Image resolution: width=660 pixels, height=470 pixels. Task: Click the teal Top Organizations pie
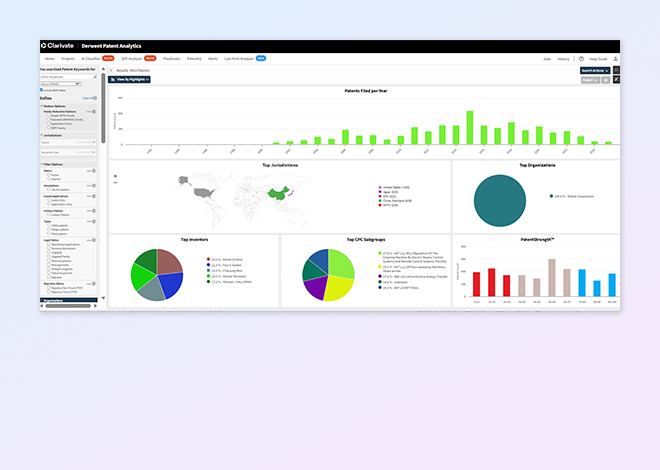500,201
